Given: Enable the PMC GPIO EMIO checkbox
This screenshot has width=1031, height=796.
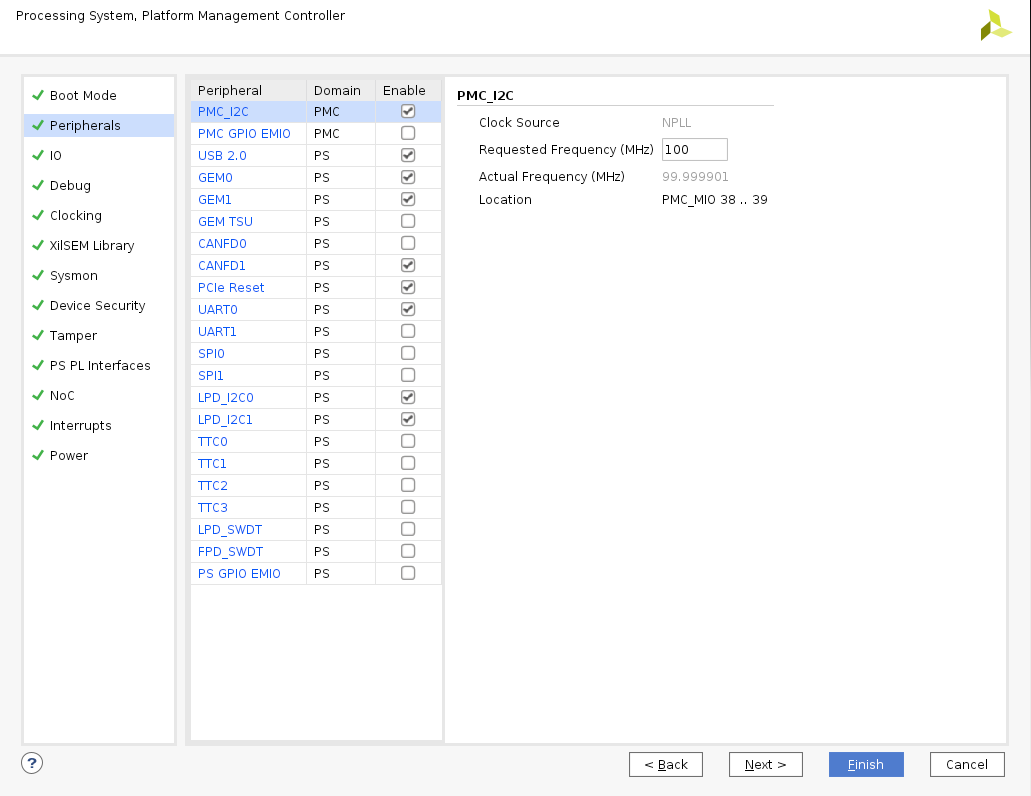Looking at the screenshot, I should [408, 133].
